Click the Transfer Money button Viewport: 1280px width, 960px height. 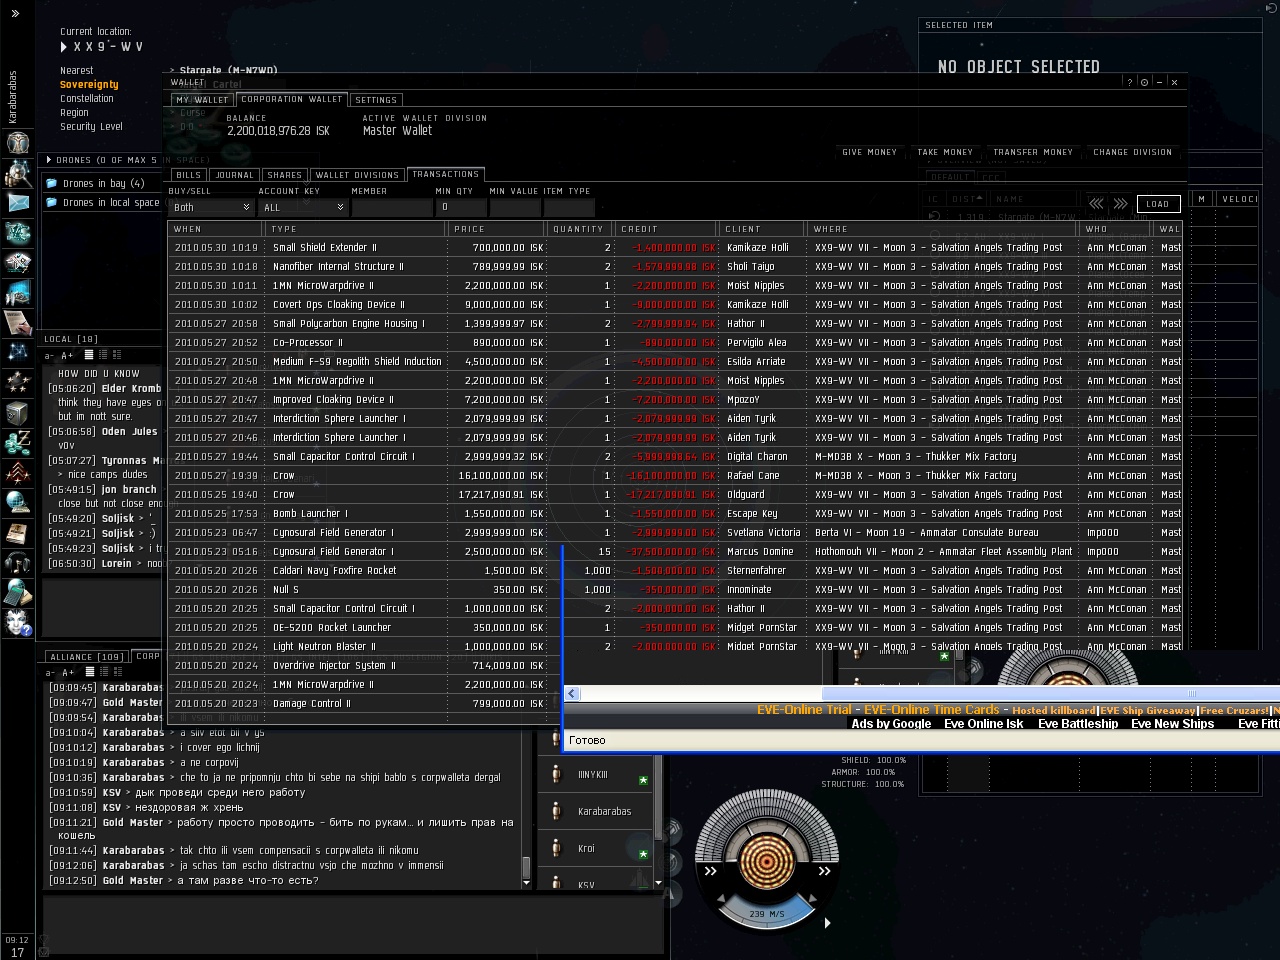pyautogui.click(x=1033, y=152)
